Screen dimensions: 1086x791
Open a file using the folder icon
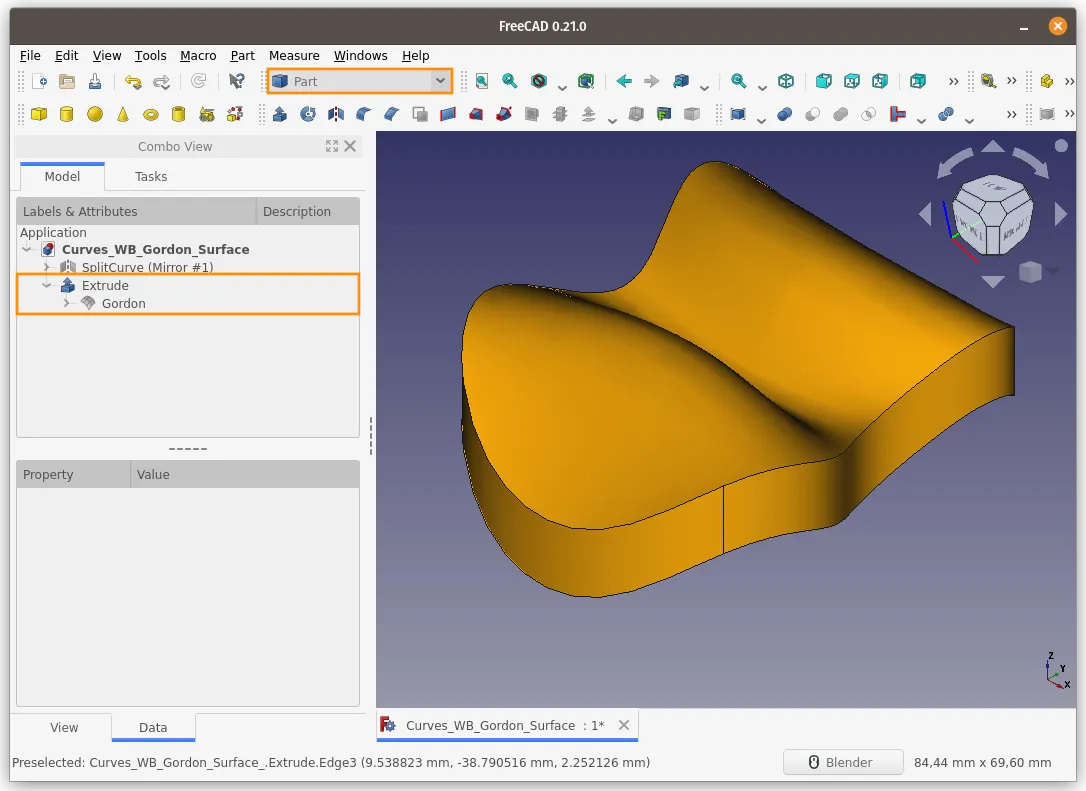pos(67,81)
